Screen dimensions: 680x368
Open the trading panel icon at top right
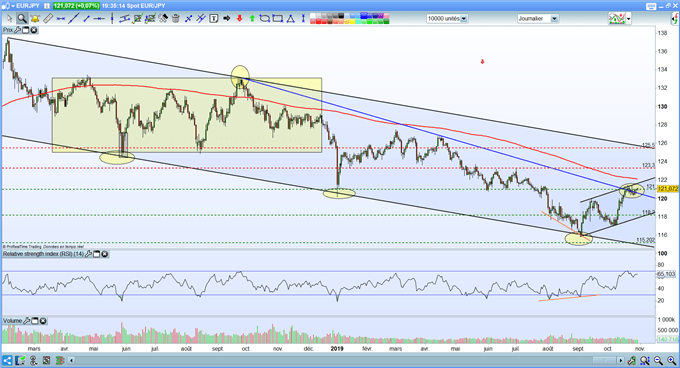tap(675, 19)
